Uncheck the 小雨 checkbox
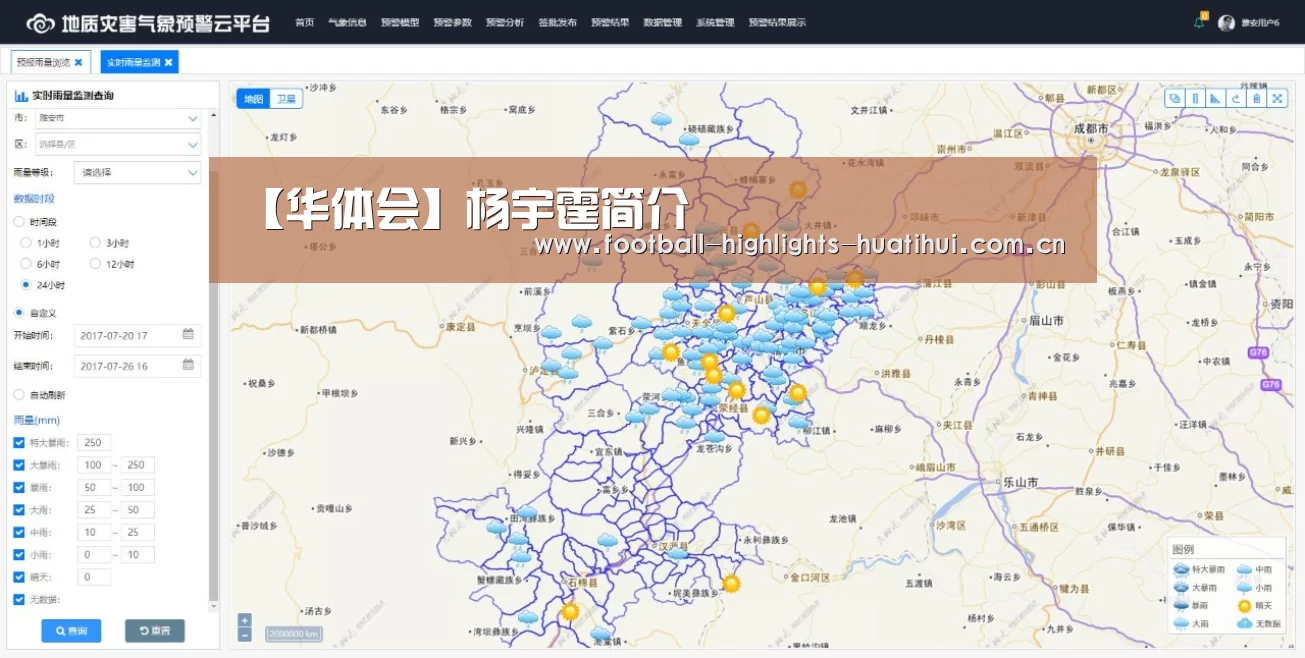 point(19,554)
